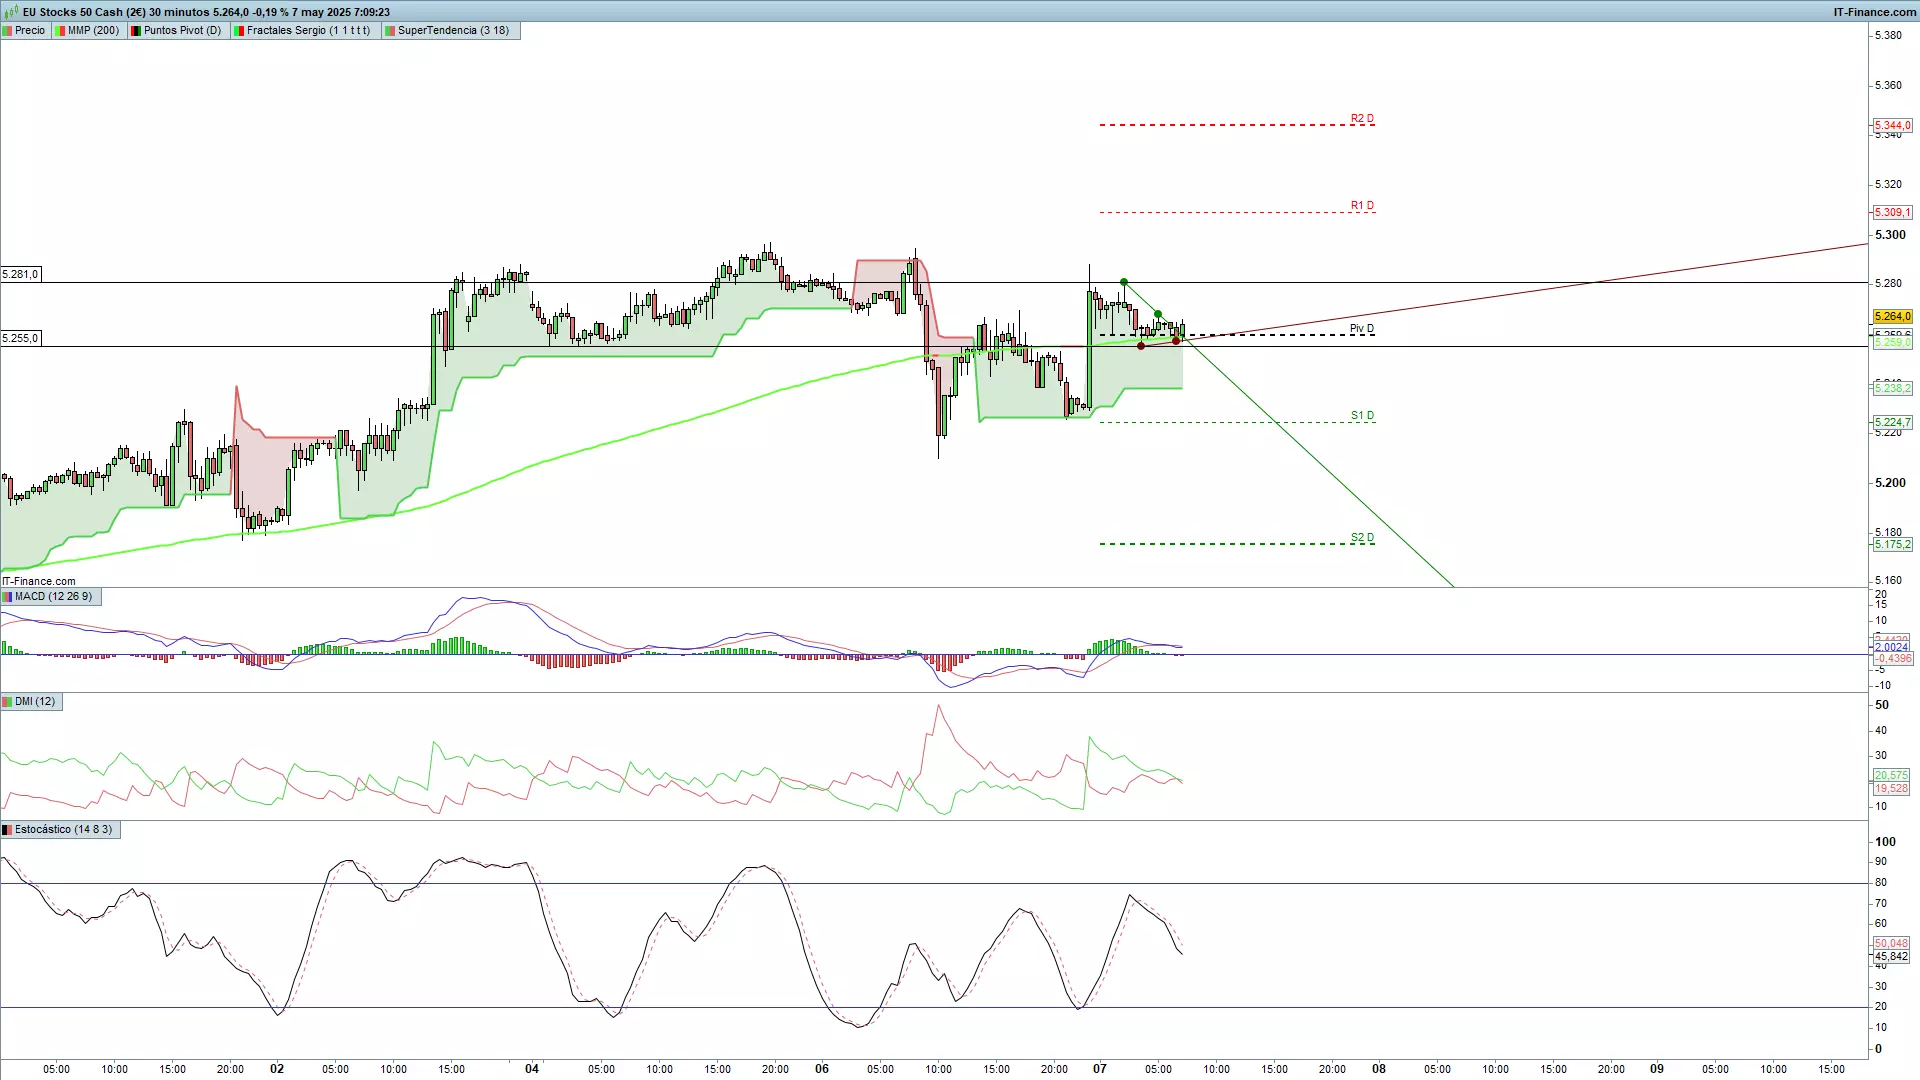Click the DMI value 20,575 tag
Viewport: 1920px width, 1080px height.
click(x=1891, y=775)
